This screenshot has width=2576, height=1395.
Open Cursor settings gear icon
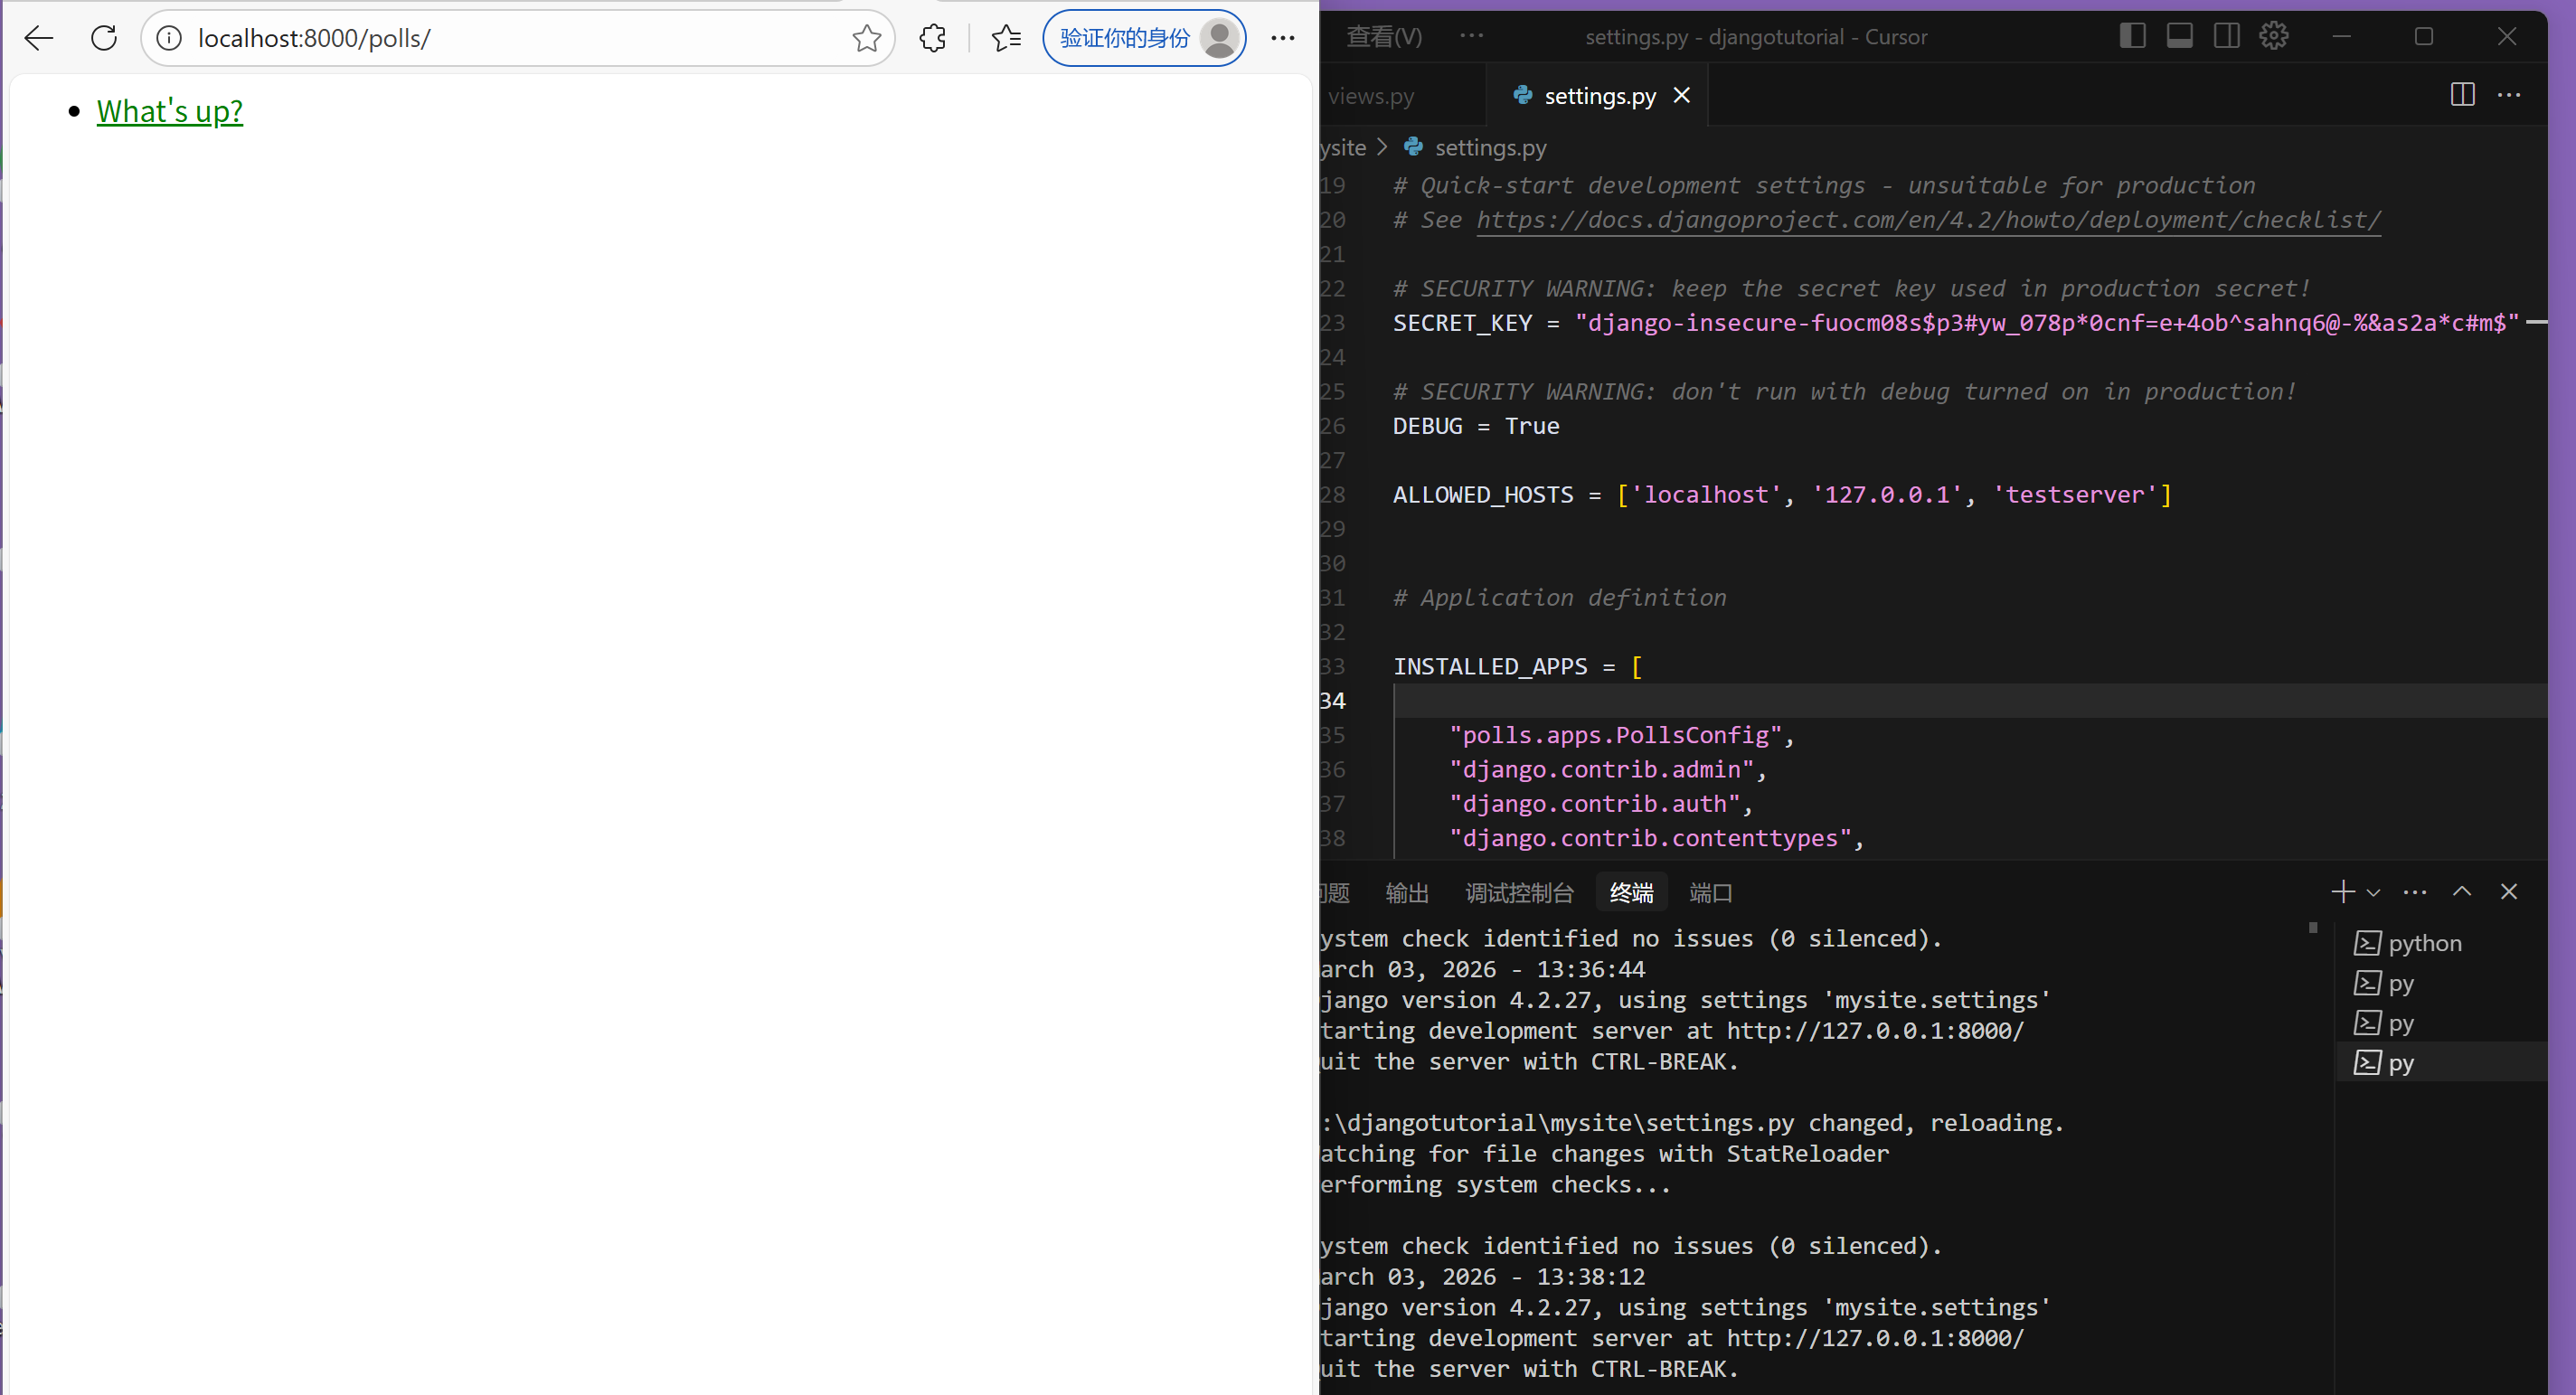2273,36
